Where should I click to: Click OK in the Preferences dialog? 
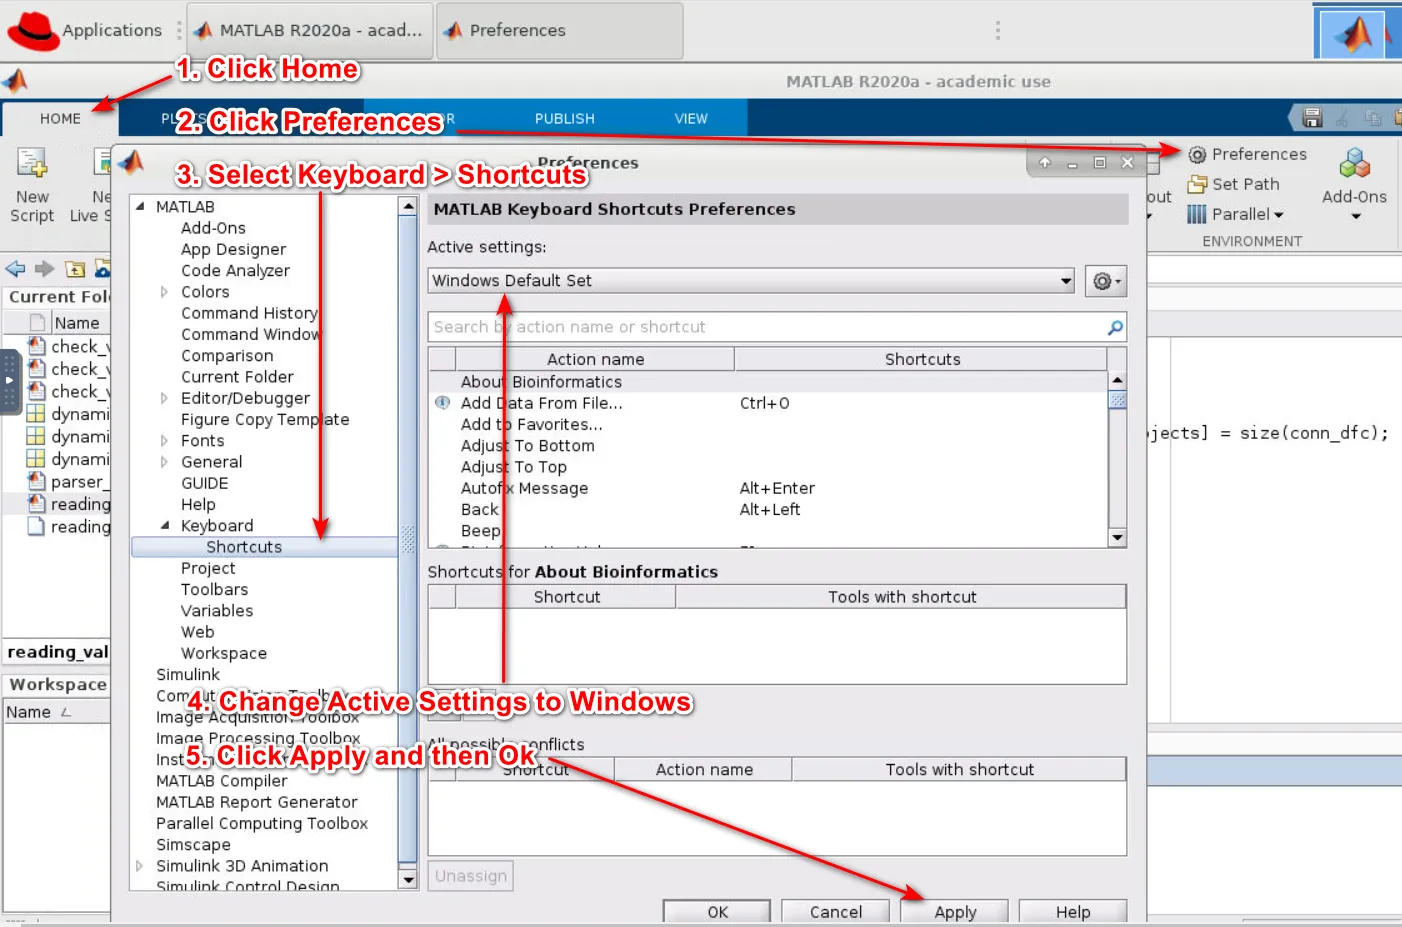pyautogui.click(x=717, y=911)
